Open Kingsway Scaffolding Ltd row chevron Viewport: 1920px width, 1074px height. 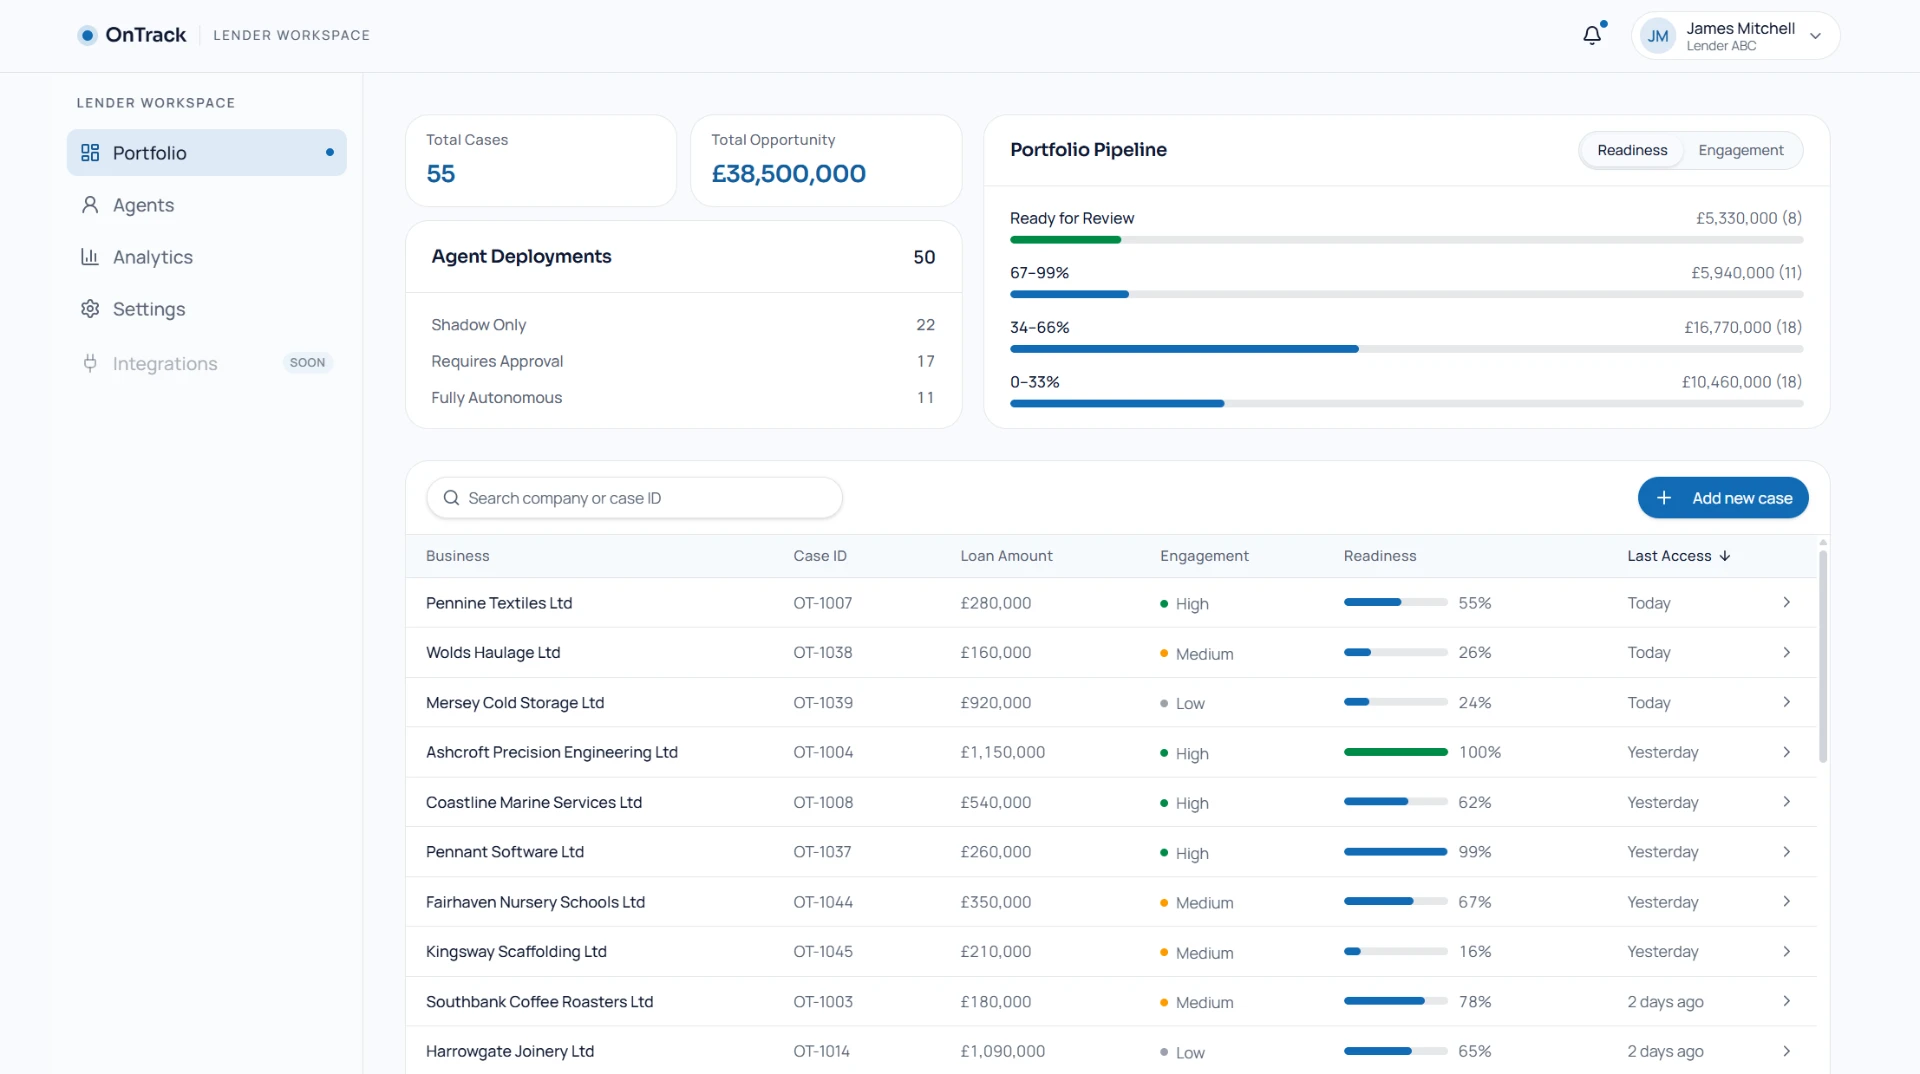pyautogui.click(x=1786, y=951)
